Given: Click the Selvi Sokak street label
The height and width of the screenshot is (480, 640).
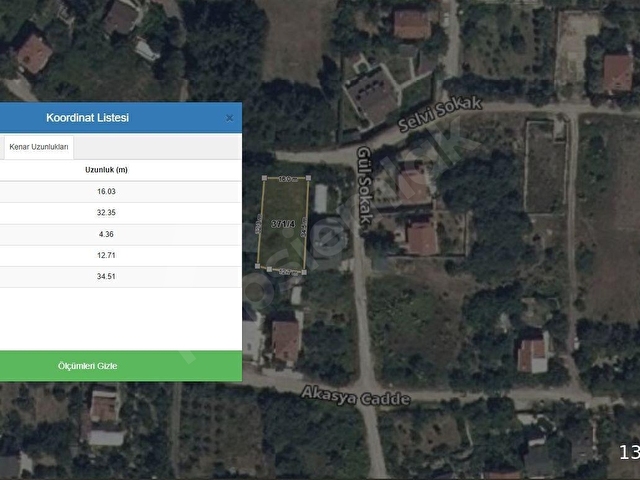Looking at the screenshot, I should [x=440, y=113].
